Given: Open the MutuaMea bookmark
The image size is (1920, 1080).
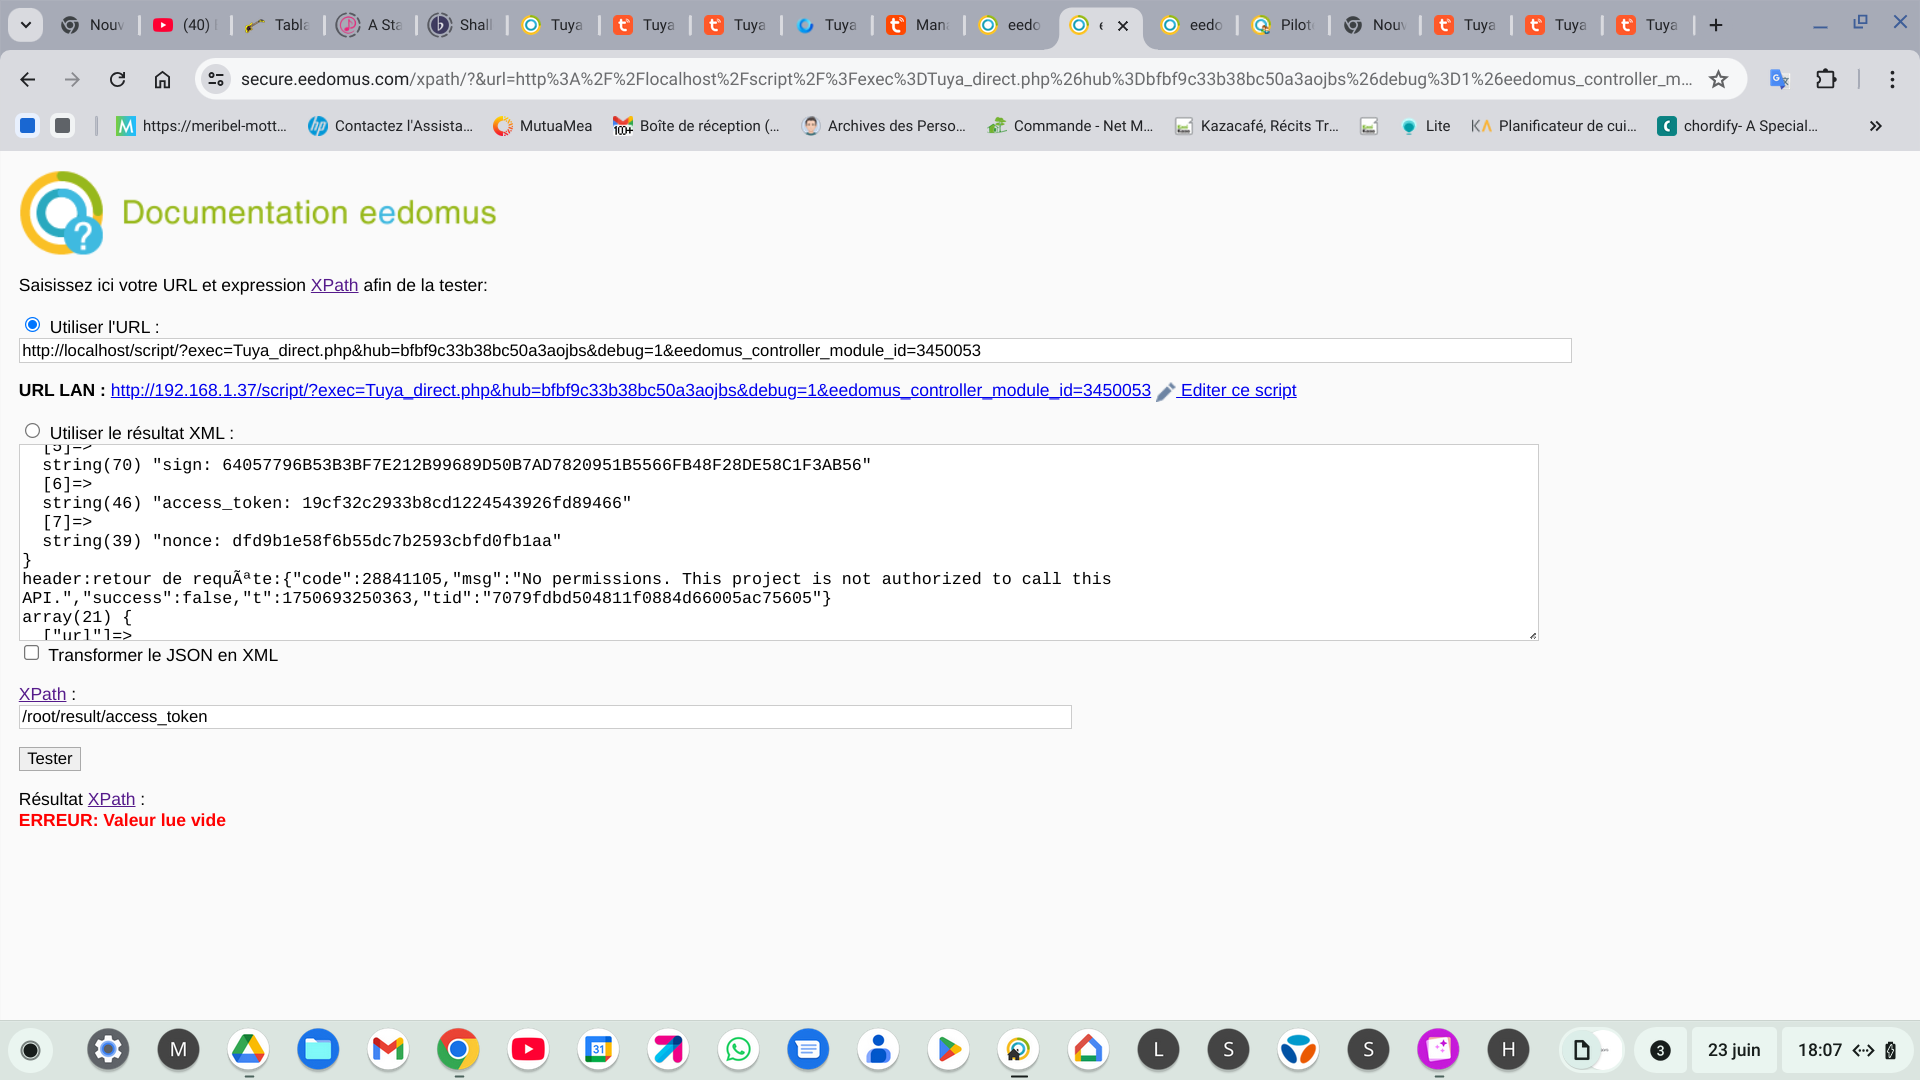Looking at the screenshot, I should click(543, 126).
